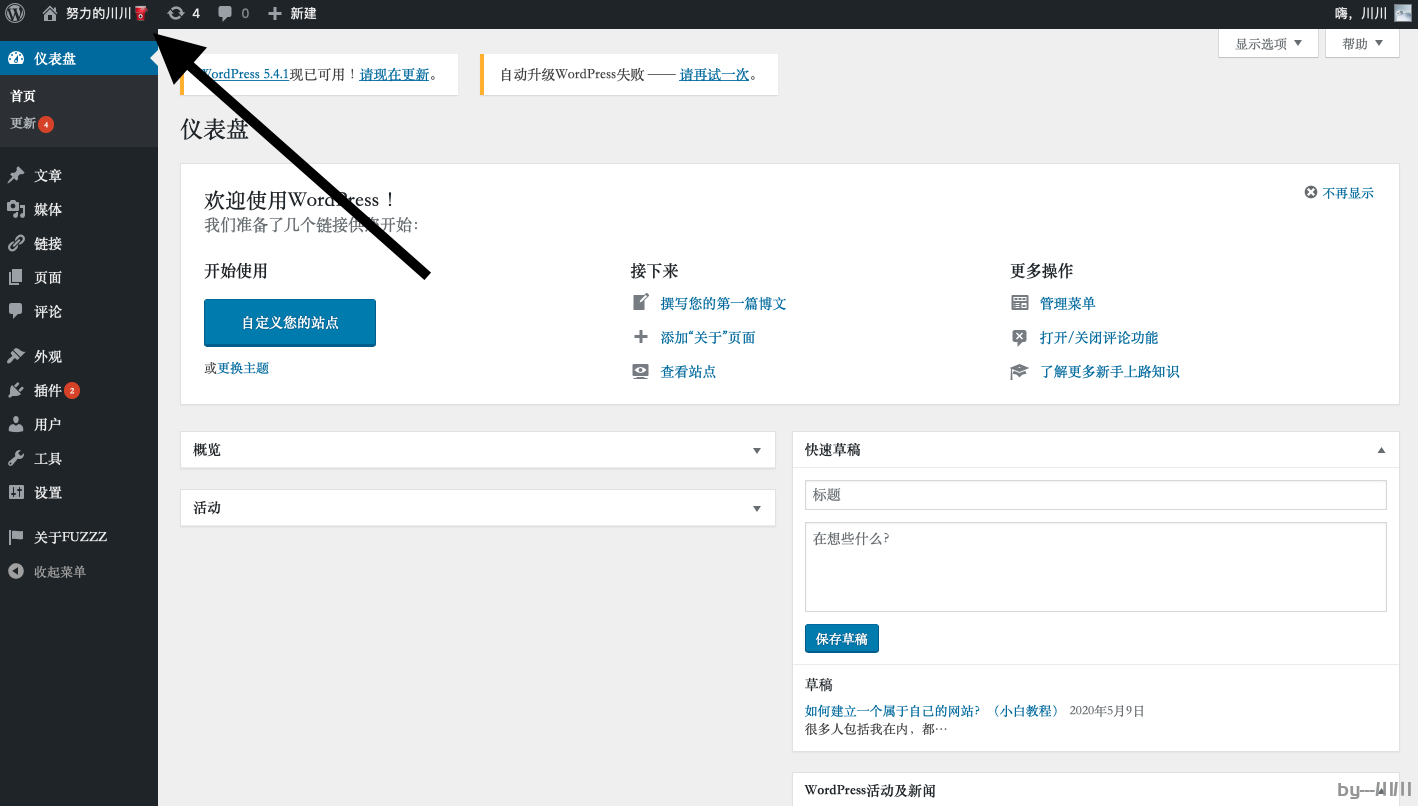1418x806 pixels.
Task: Open draft 如何建立一个属于自己的网站？
Action: pyautogui.click(x=932, y=711)
